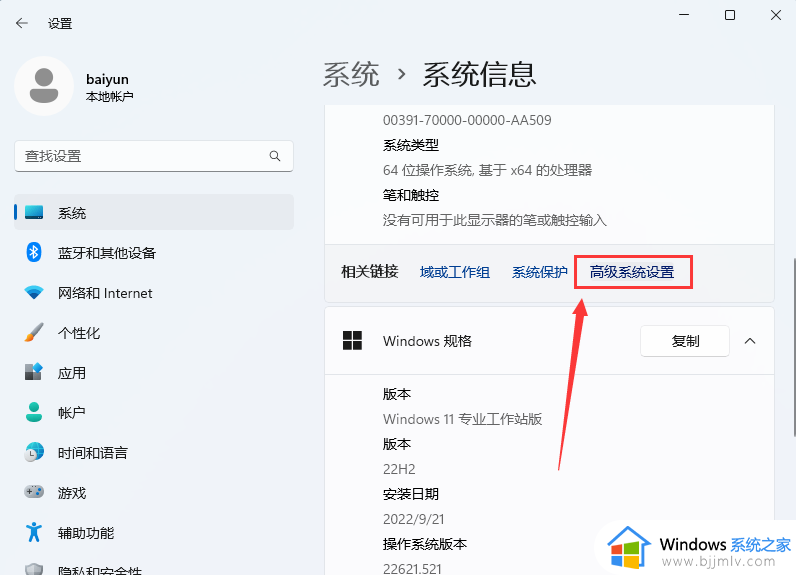Click product ID 00391-70000-00000-AA509
Screen dimensions: 796x575
(x=467, y=120)
